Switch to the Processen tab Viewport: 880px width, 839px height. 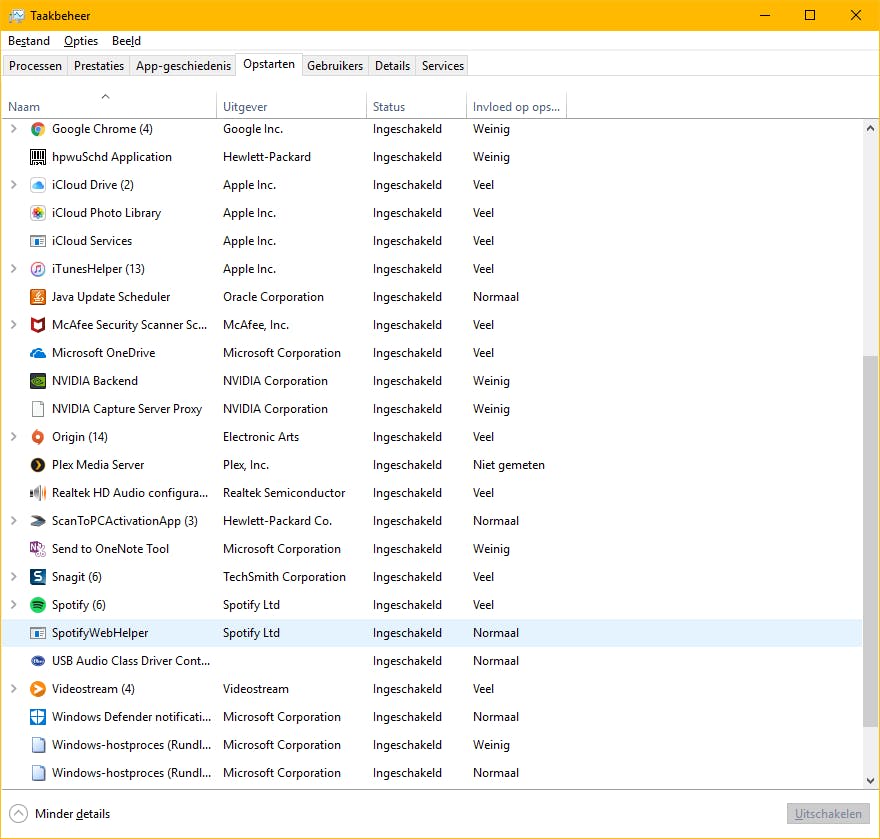point(35,66)
